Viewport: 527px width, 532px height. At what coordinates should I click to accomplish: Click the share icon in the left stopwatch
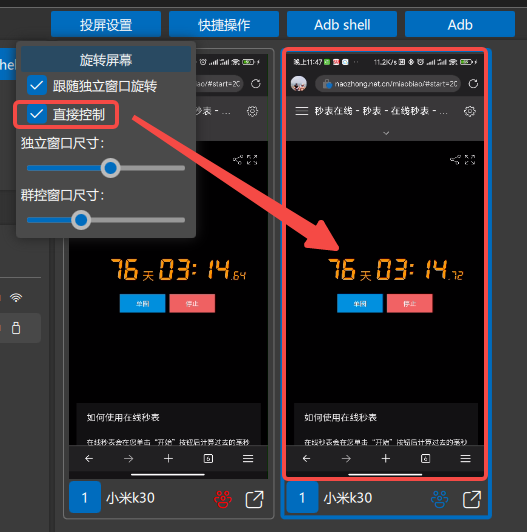(x=238, y=159)
